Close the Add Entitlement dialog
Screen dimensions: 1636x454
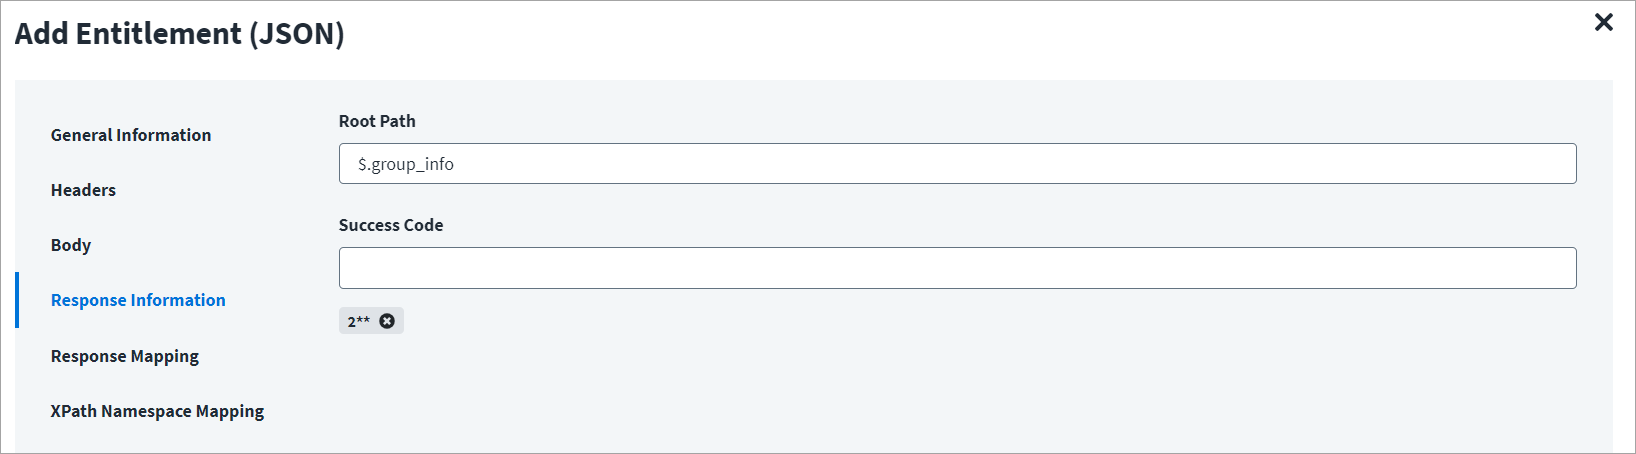click(x=1603, y=22)
